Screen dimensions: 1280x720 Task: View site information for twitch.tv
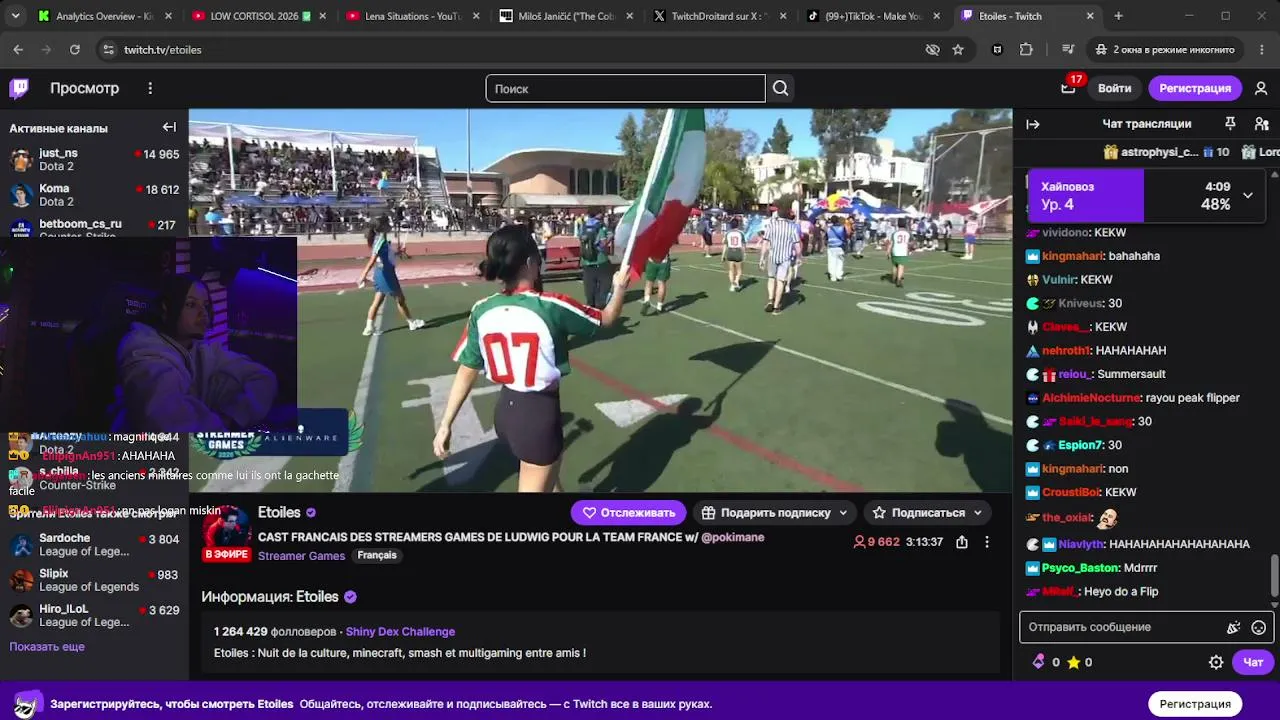tap(108, 49)
